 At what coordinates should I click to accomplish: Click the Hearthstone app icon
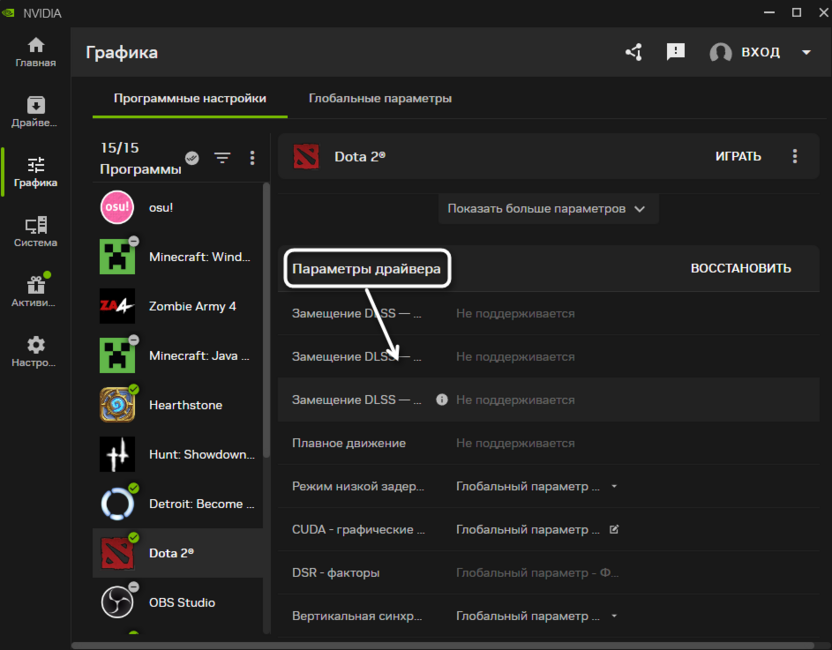117,405
